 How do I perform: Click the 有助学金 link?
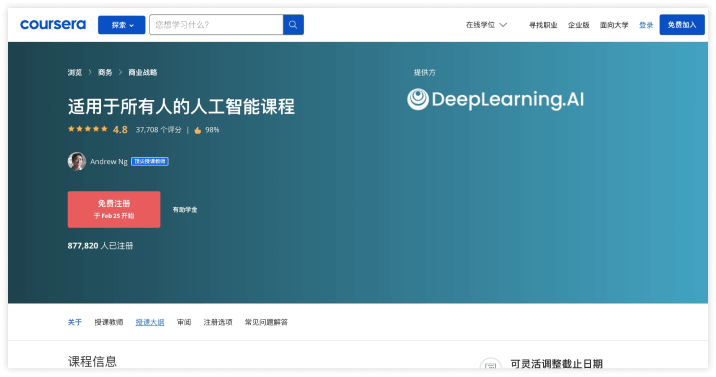click(x=185, y=209)
